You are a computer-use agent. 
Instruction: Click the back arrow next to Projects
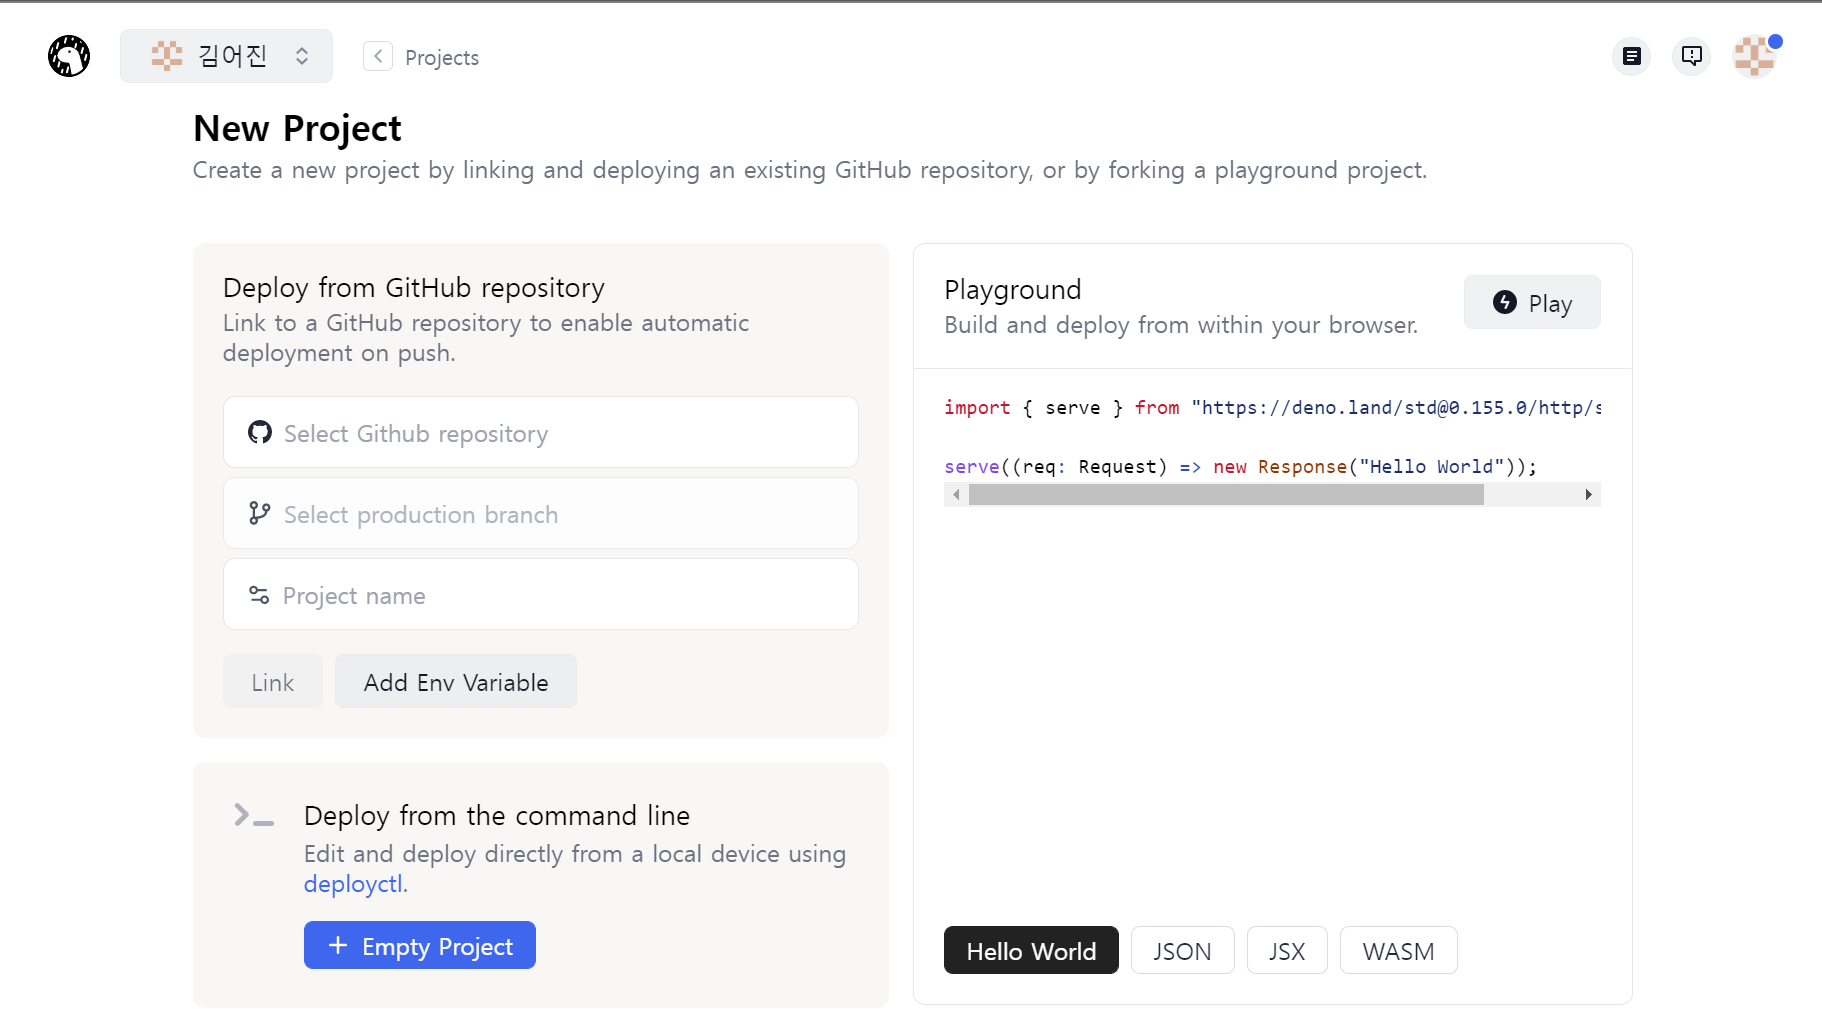(377, 57)
